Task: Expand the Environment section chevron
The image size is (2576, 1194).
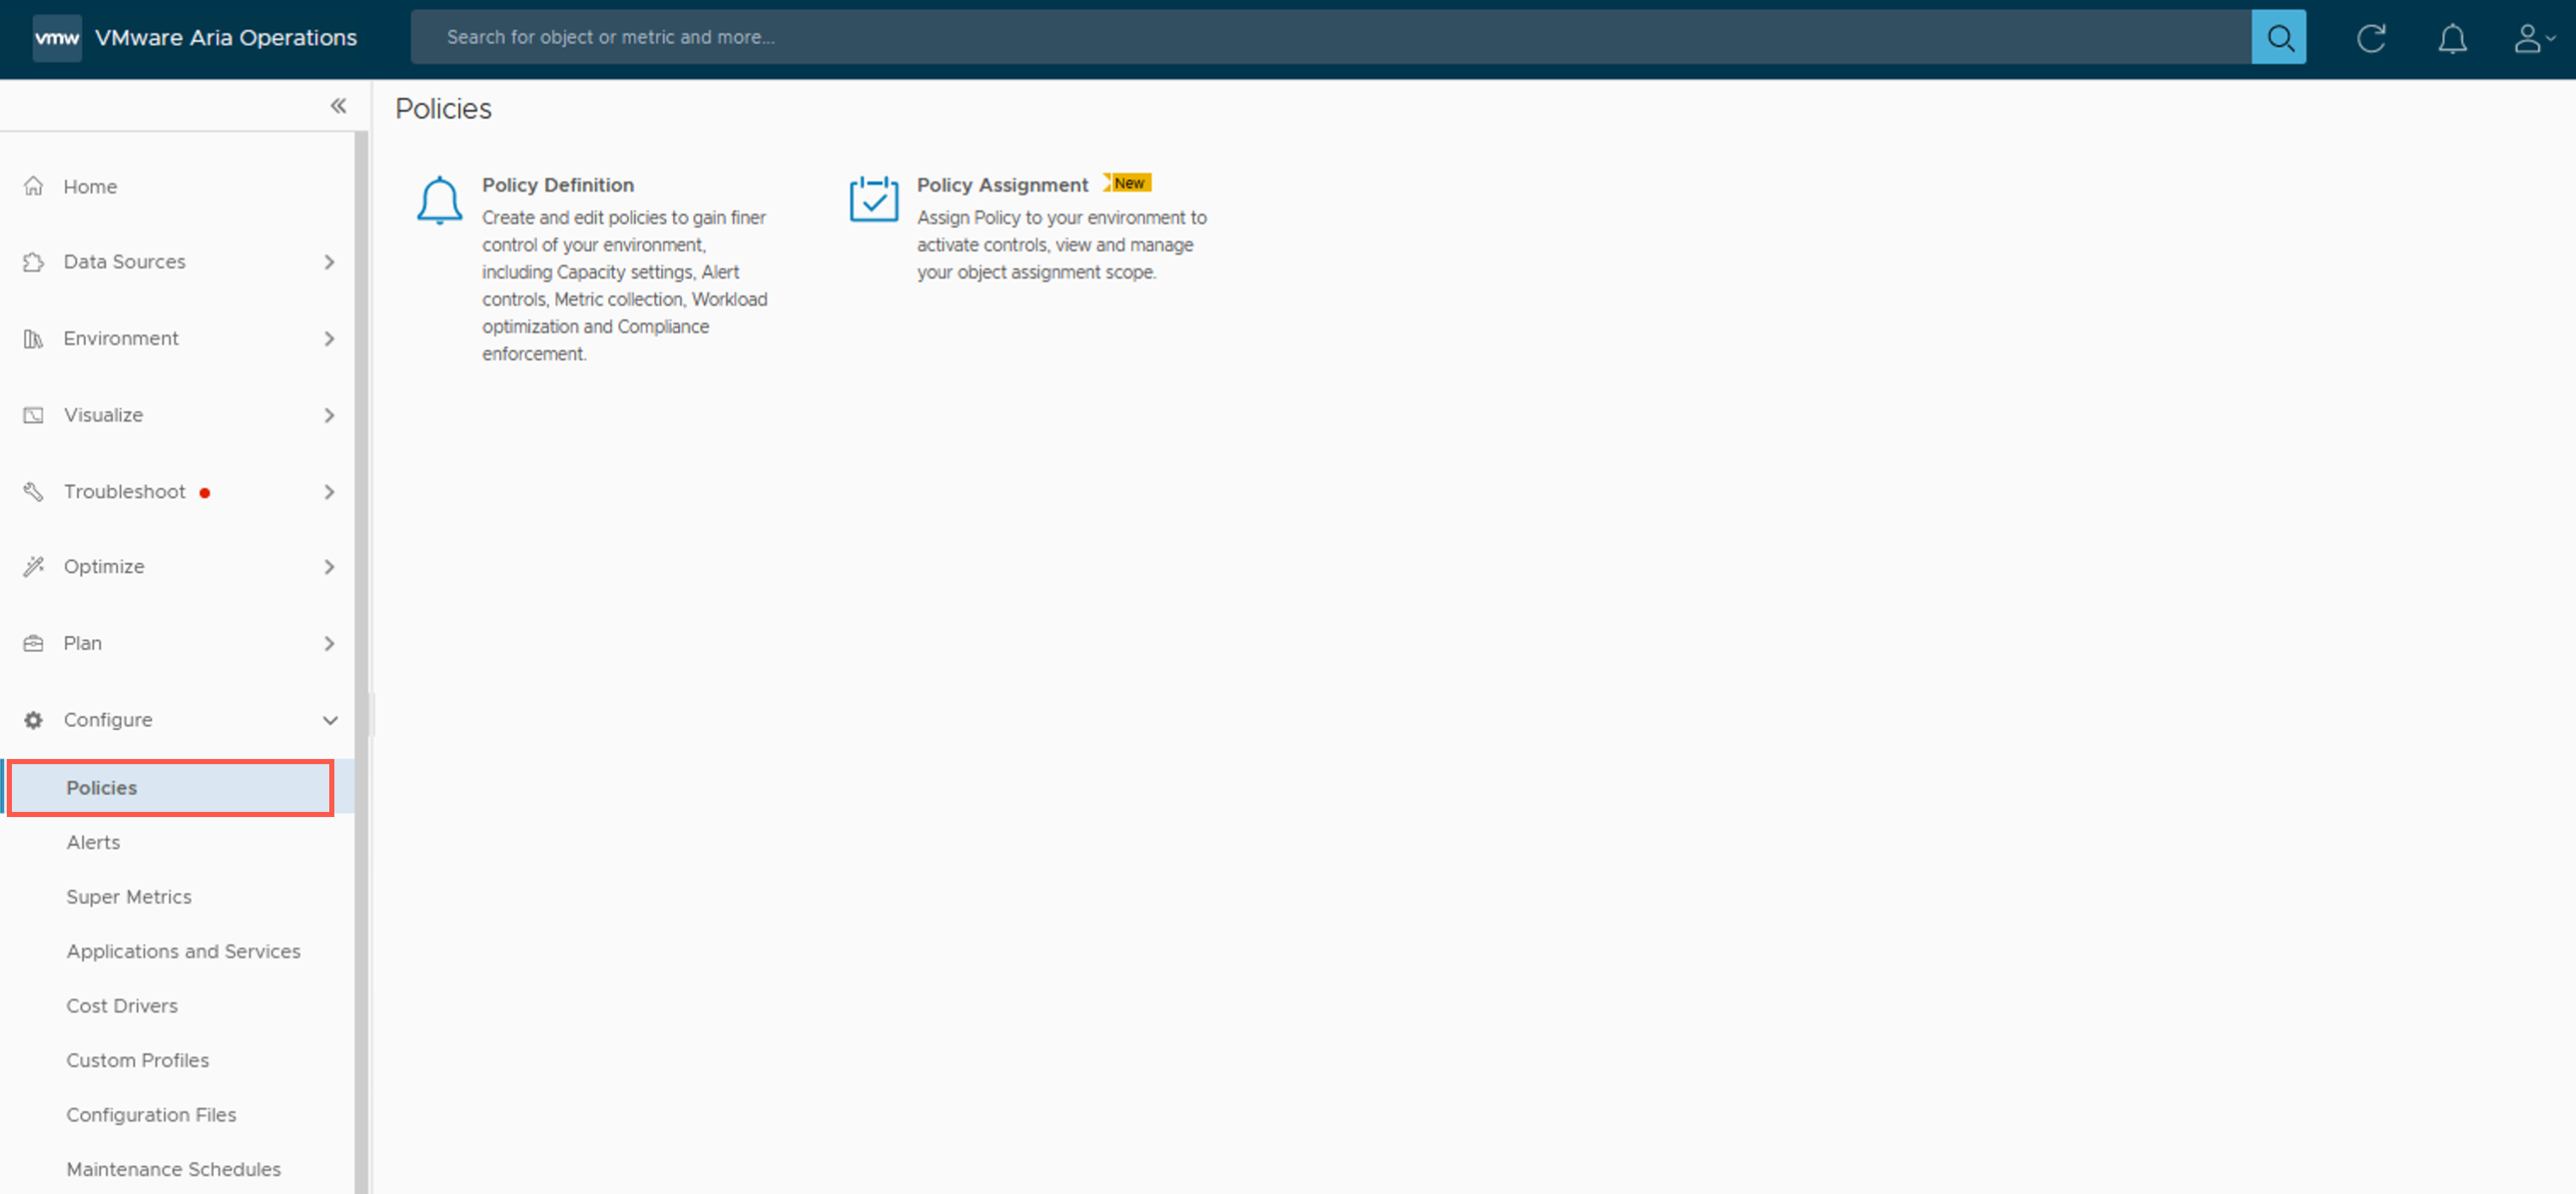Action: pyautogui.click(x=329, y=339)
